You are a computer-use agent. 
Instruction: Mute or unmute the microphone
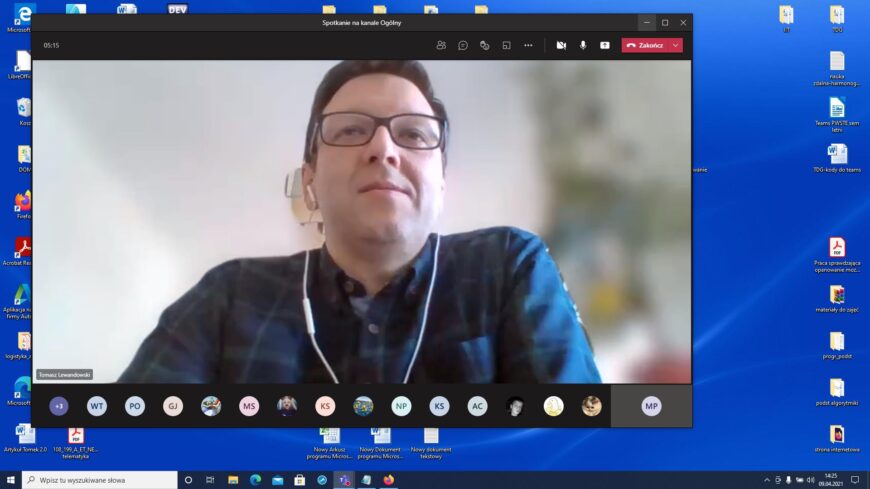[x=583, y=46]
